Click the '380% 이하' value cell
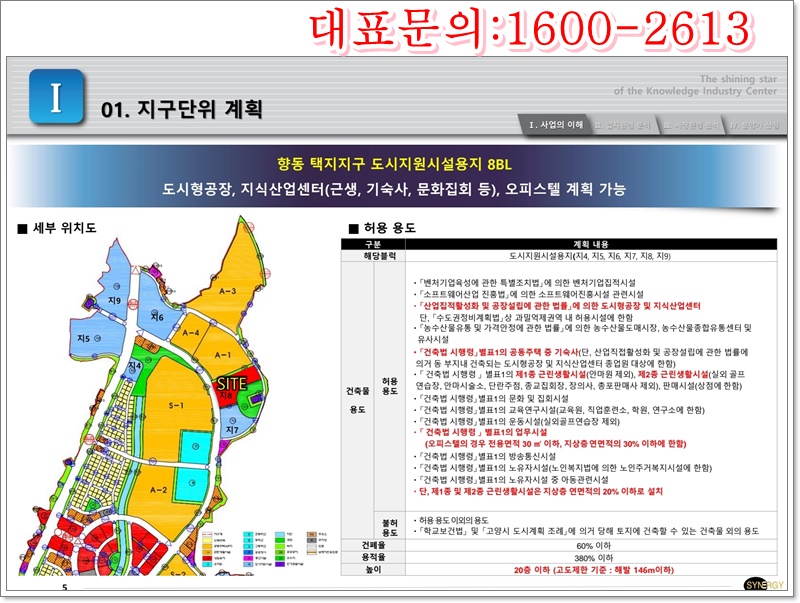800x603 pixels. point(593,558)
